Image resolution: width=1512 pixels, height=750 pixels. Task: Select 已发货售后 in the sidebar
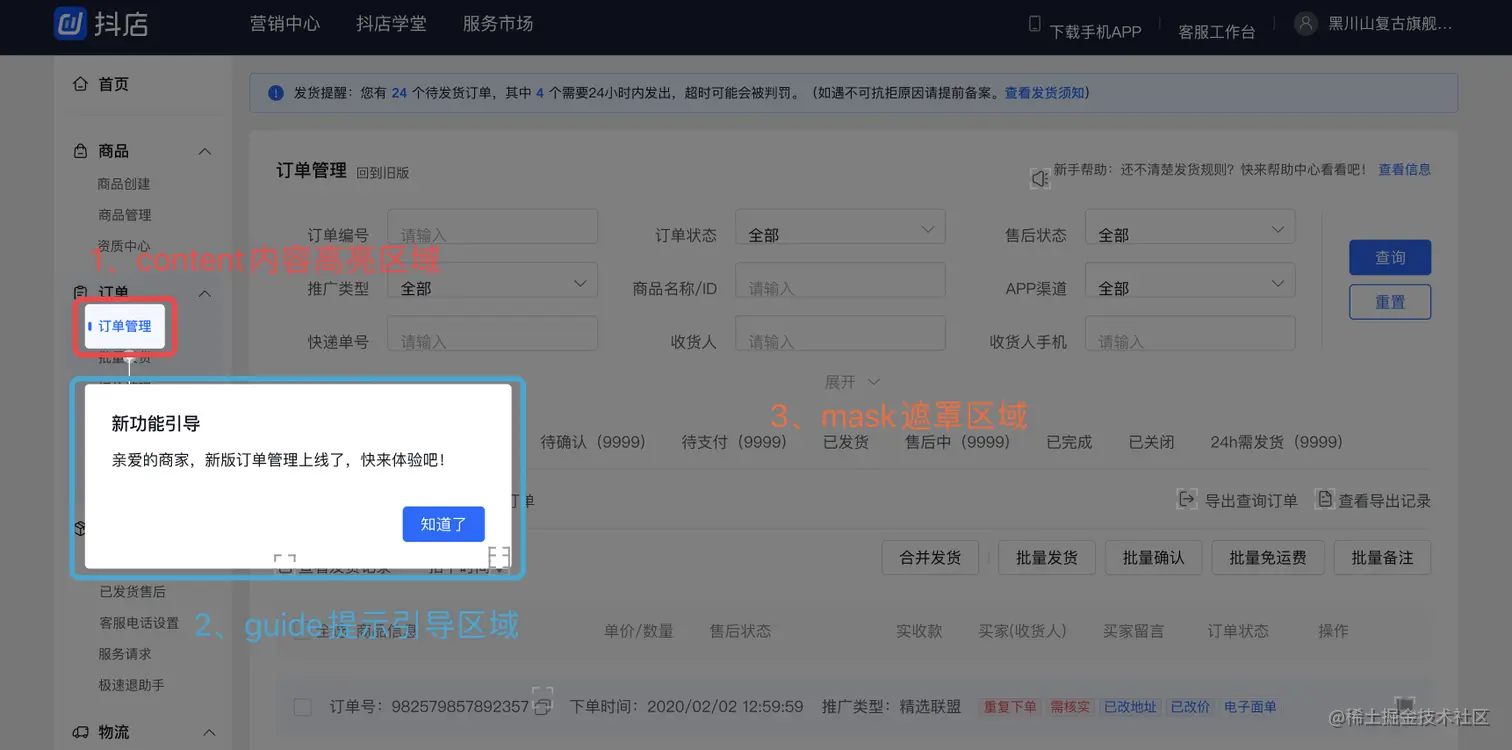[x=133, y=592]
